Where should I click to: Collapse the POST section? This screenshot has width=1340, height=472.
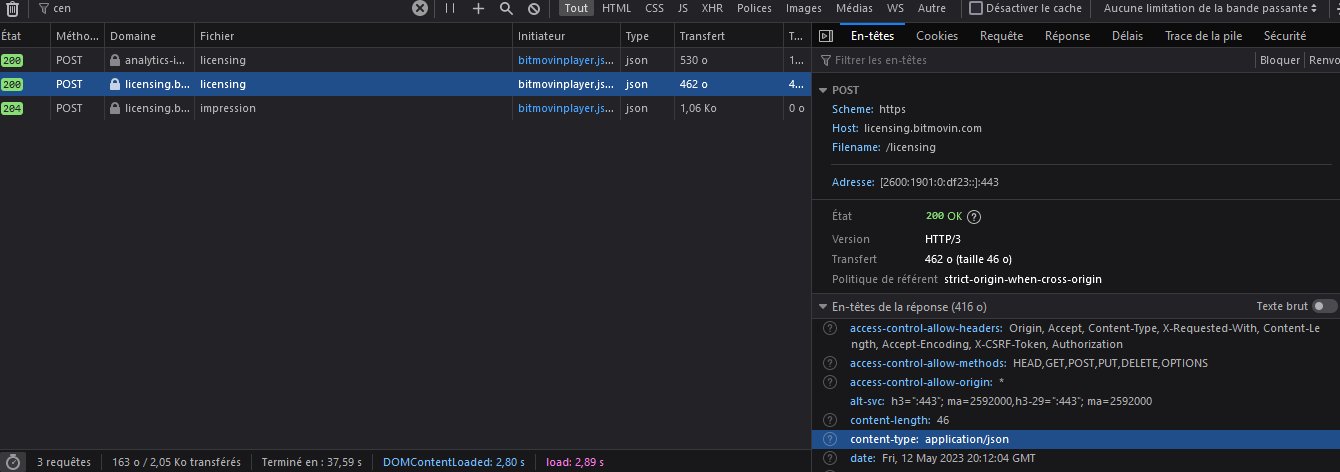pos(823,90)
